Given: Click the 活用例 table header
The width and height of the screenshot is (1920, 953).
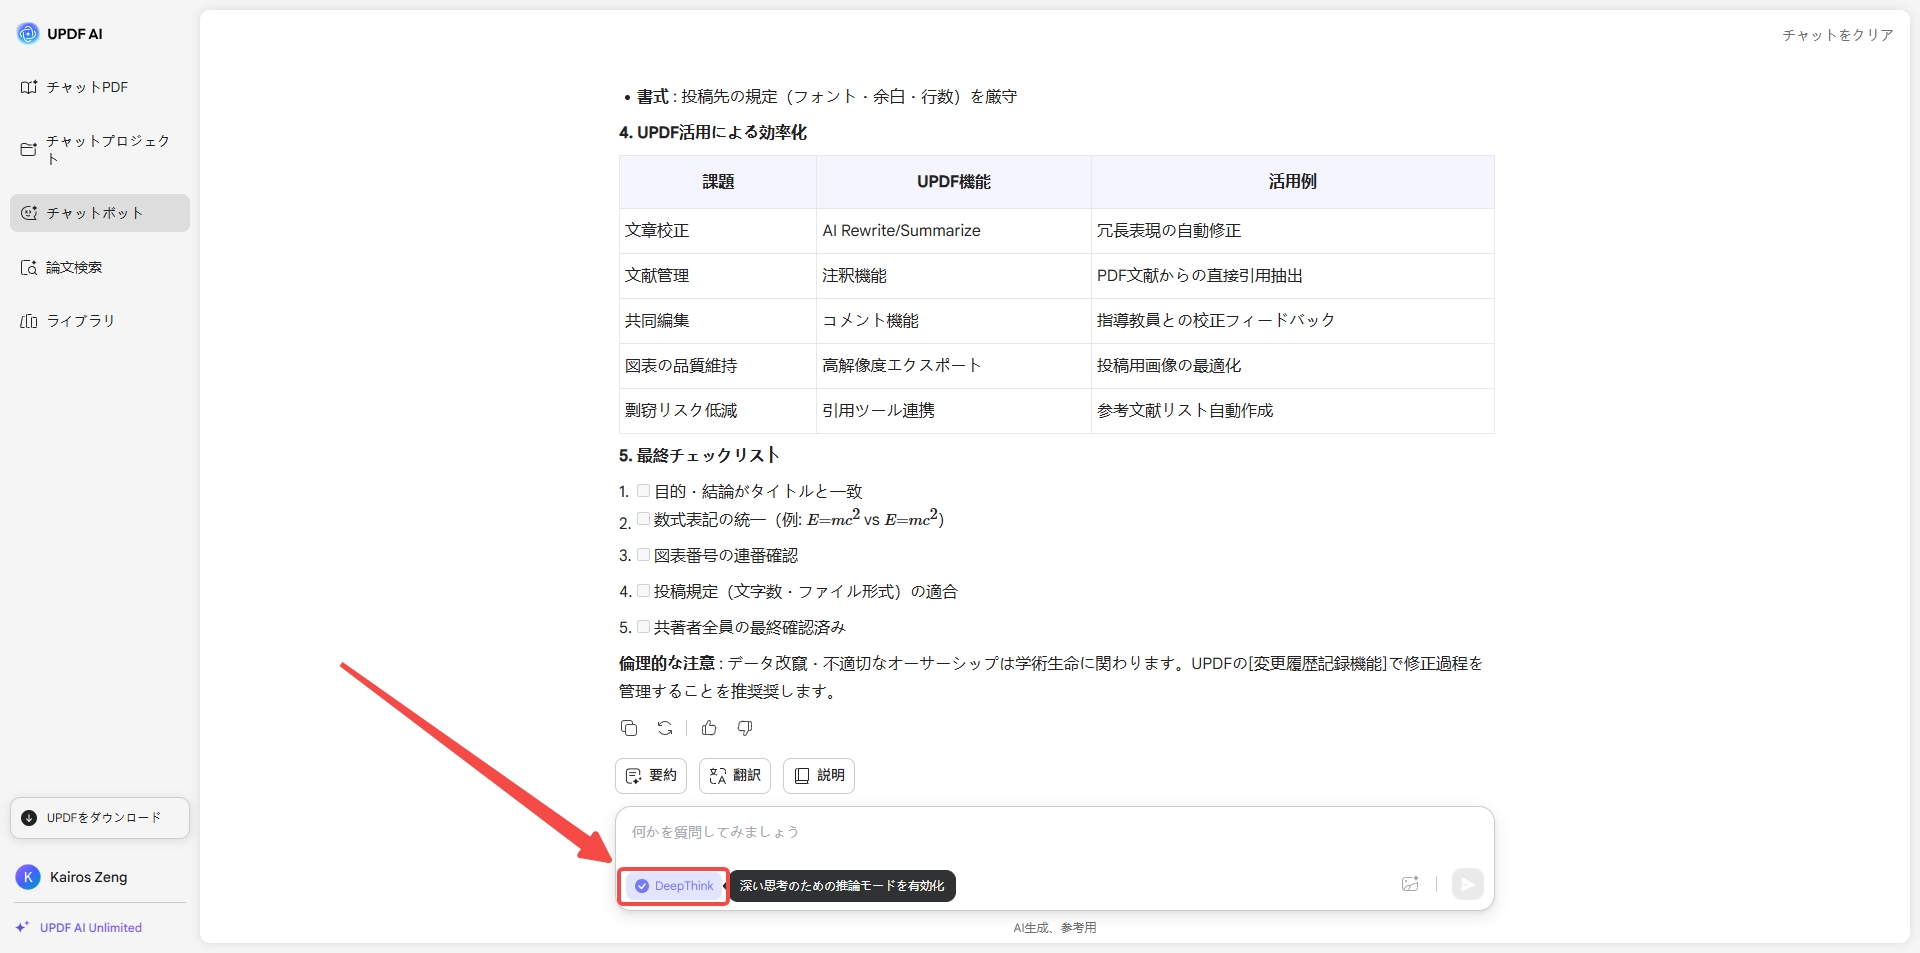Looking at the screenshot, I should [1293, 182].
